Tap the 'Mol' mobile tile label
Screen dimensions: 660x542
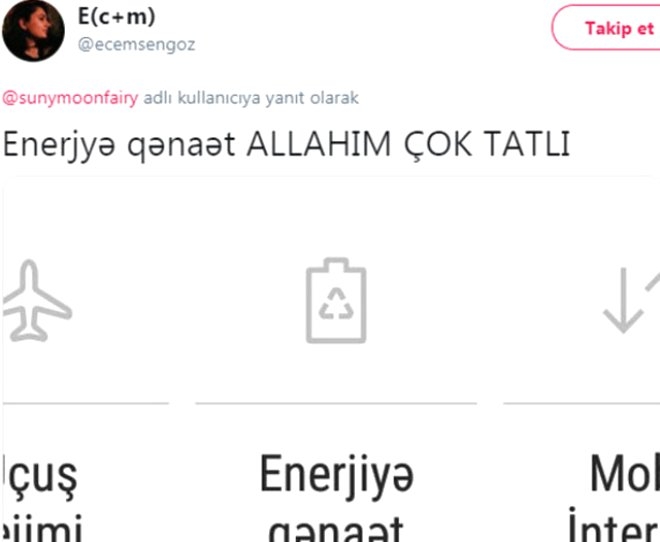pos(625,473)
